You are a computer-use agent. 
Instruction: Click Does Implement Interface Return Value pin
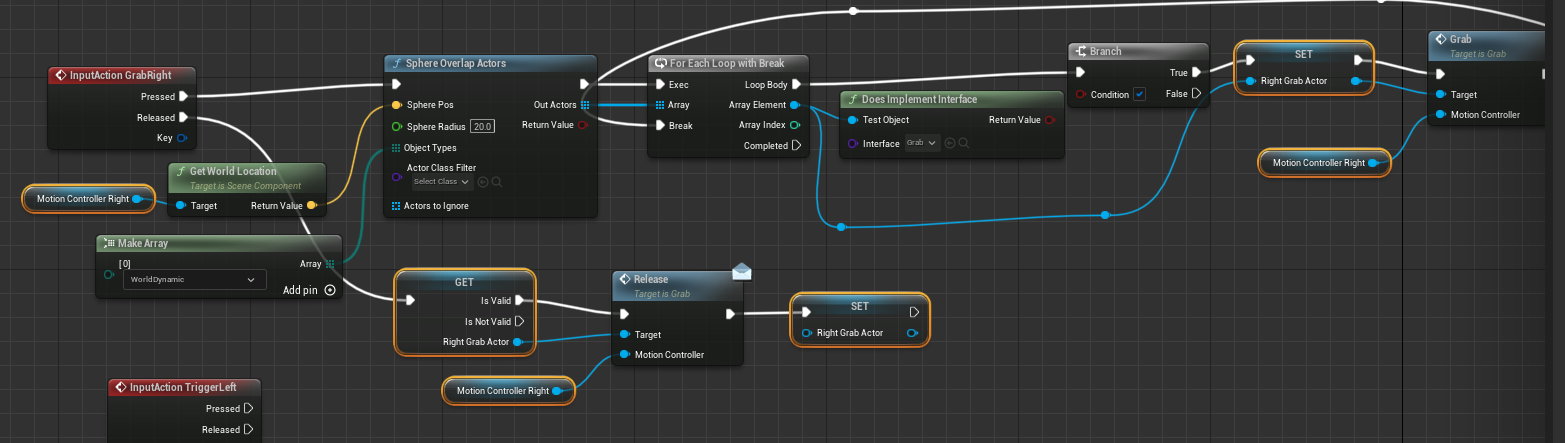tap(1050, 120)
